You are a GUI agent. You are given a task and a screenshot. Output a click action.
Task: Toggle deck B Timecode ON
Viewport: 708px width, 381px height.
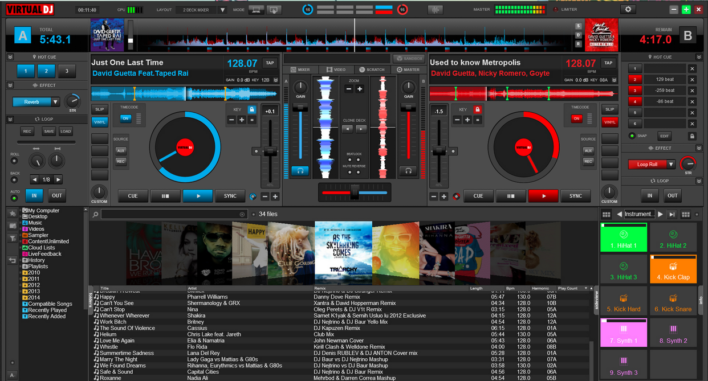(576, 118)
